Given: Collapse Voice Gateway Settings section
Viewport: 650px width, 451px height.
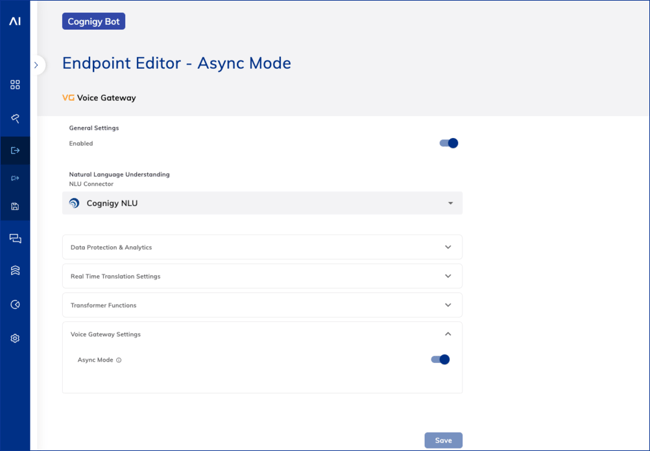Looking at the screenshot, I should [262, 334].
